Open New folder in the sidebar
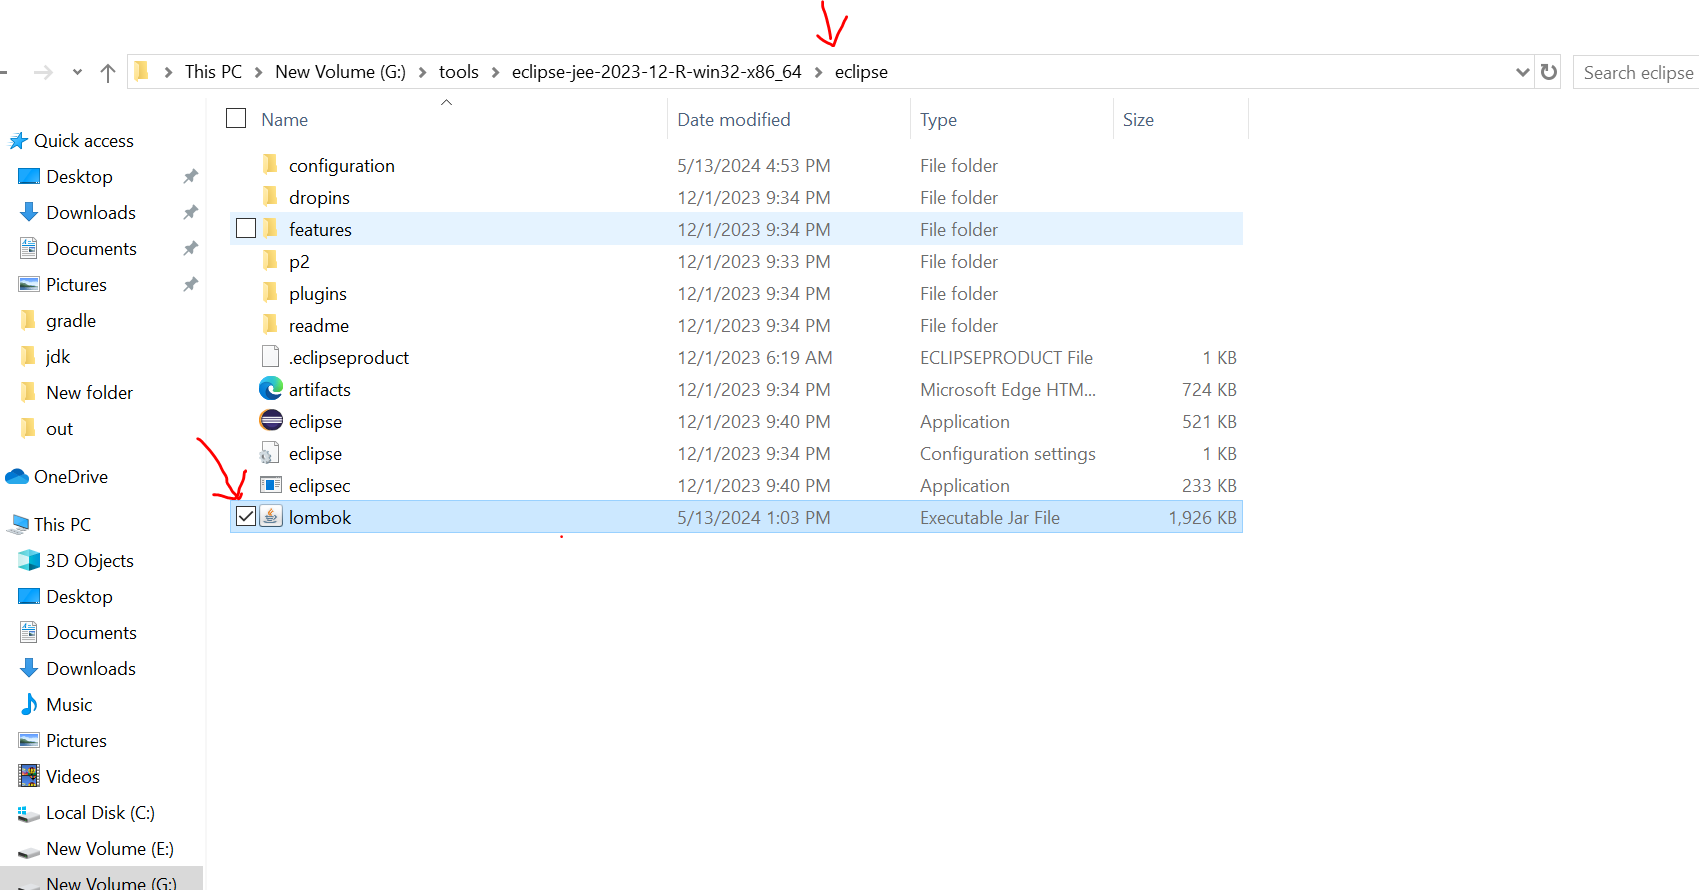Image resolution: width=1699 pixels, height=890 pixels. (89, 393)
